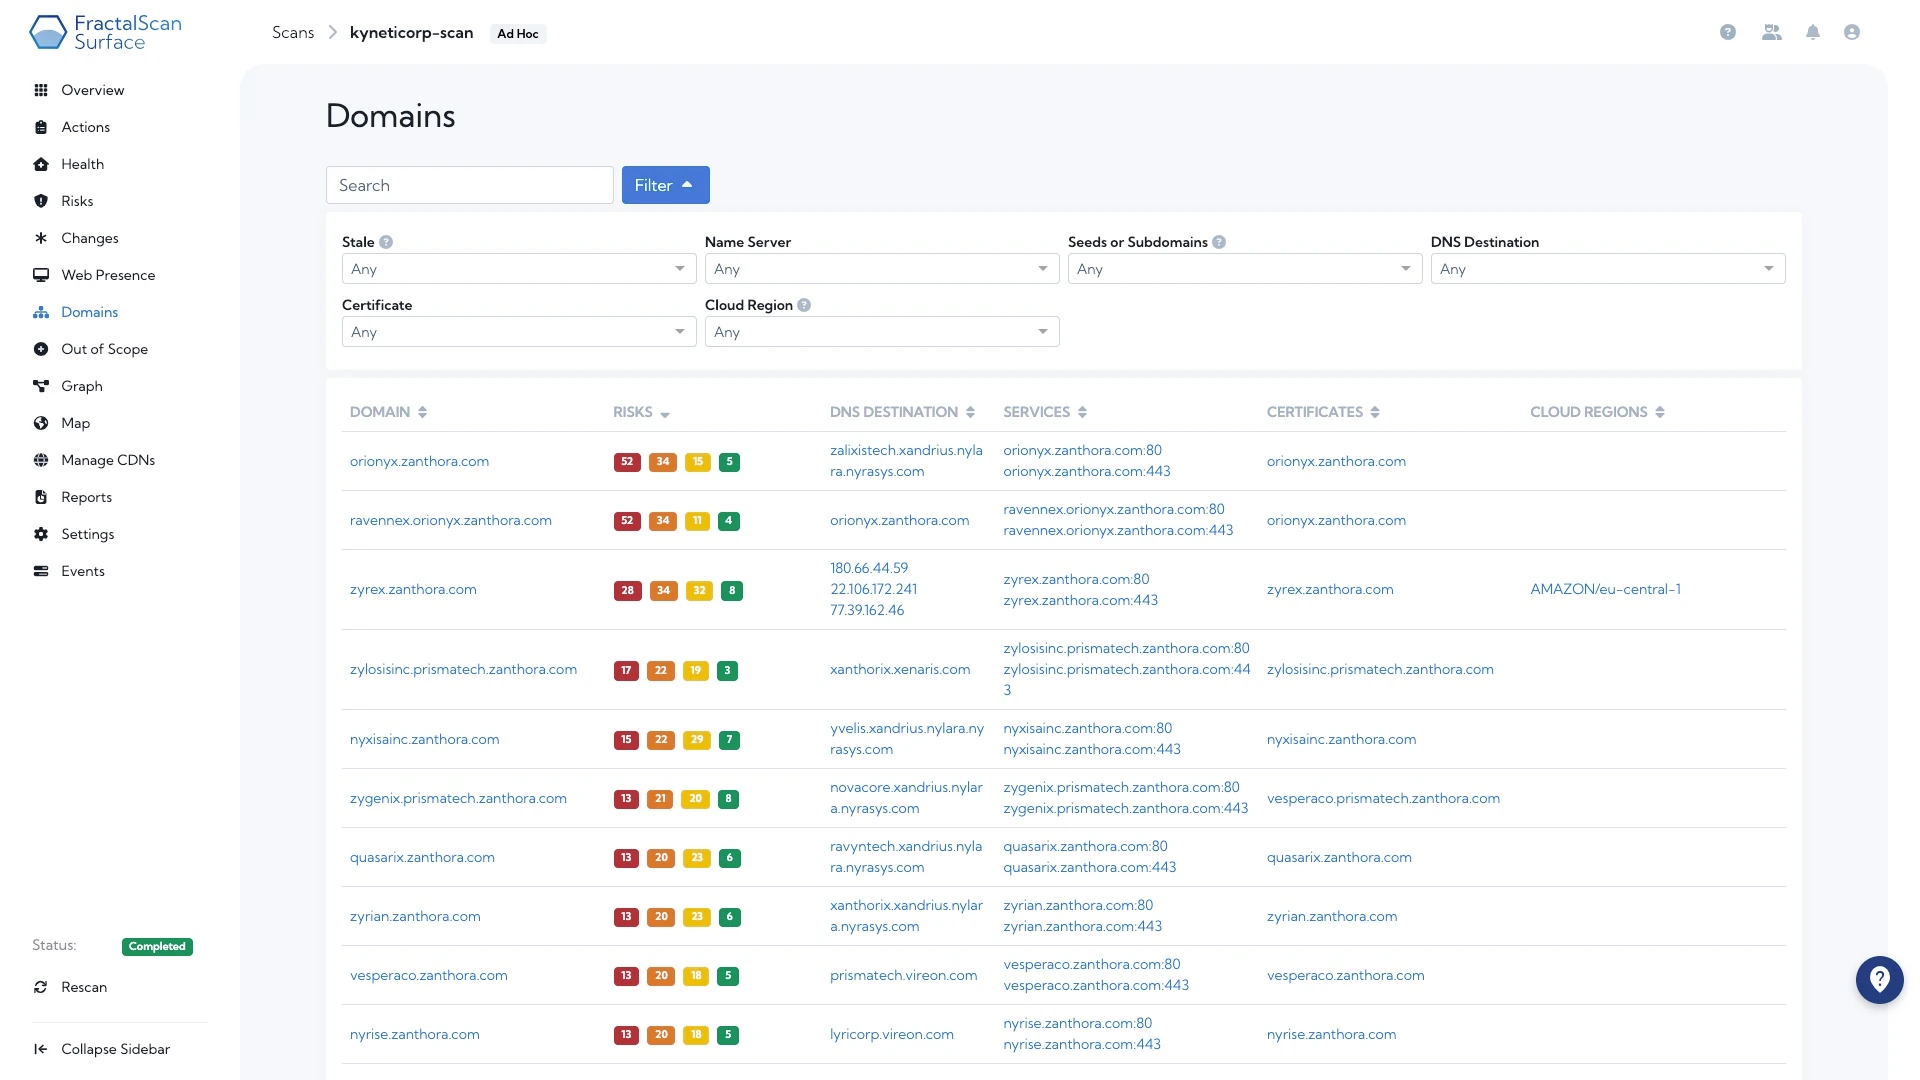Toggle the Cloud Region info tooltip
Image resolution: width=1920 pixels, height=1080 pixels.
tap(803, 305)
